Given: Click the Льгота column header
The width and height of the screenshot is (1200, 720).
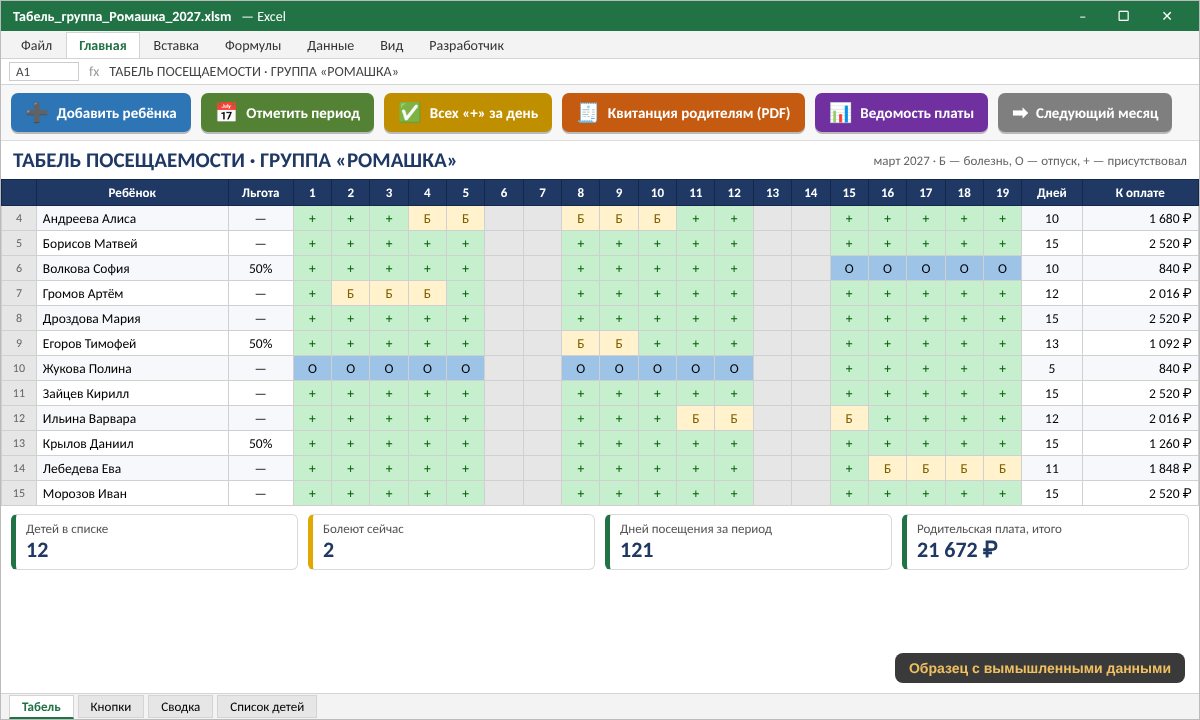Looking at the screenshot, I should [x=261, y=193].
